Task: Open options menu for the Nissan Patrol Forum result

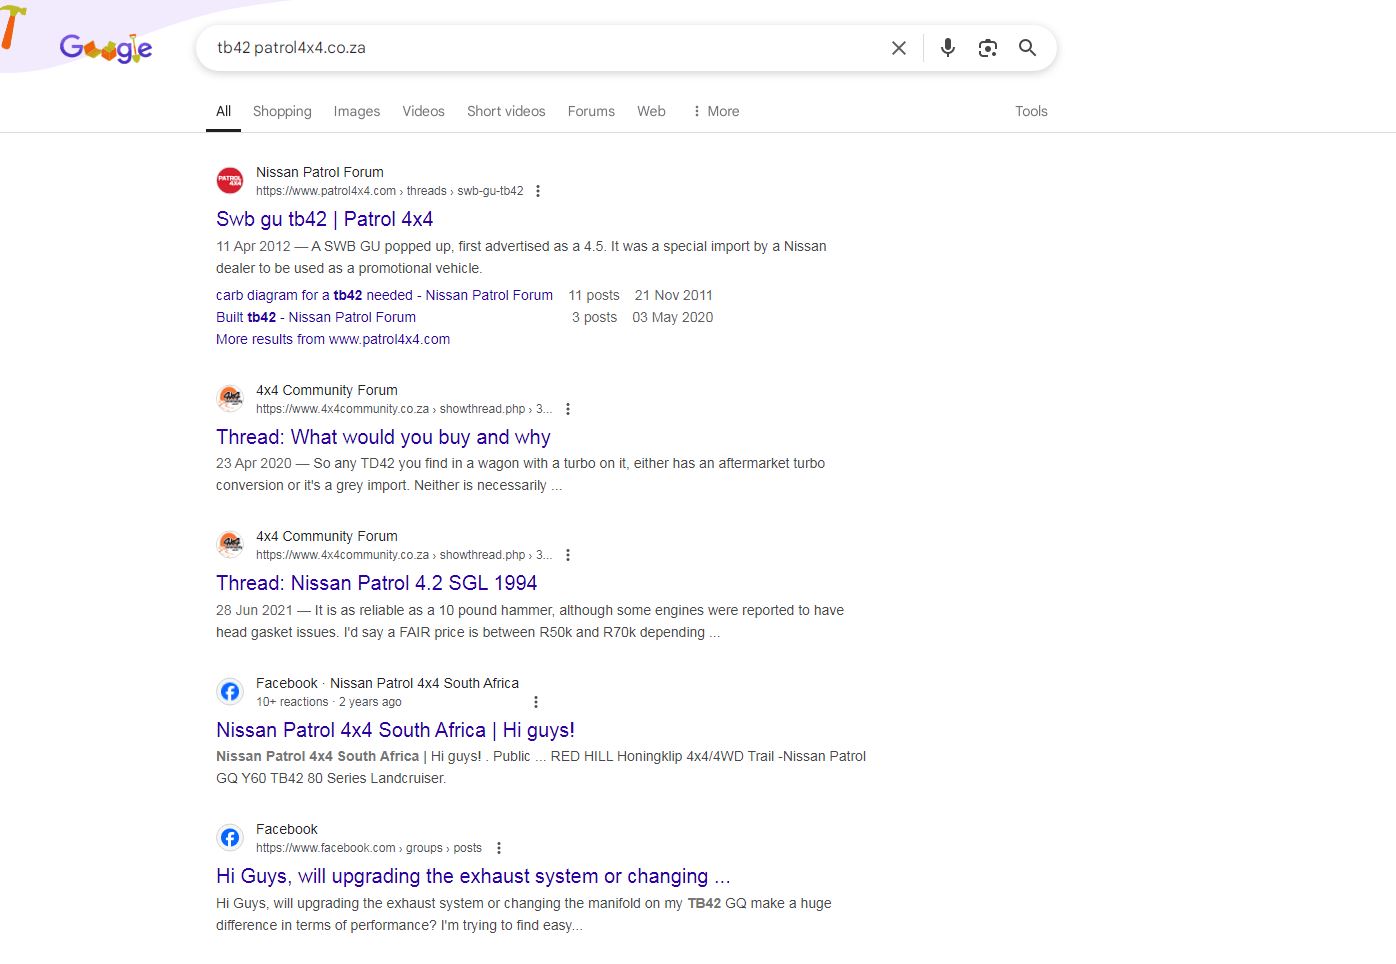Action: tap(538, 191)
